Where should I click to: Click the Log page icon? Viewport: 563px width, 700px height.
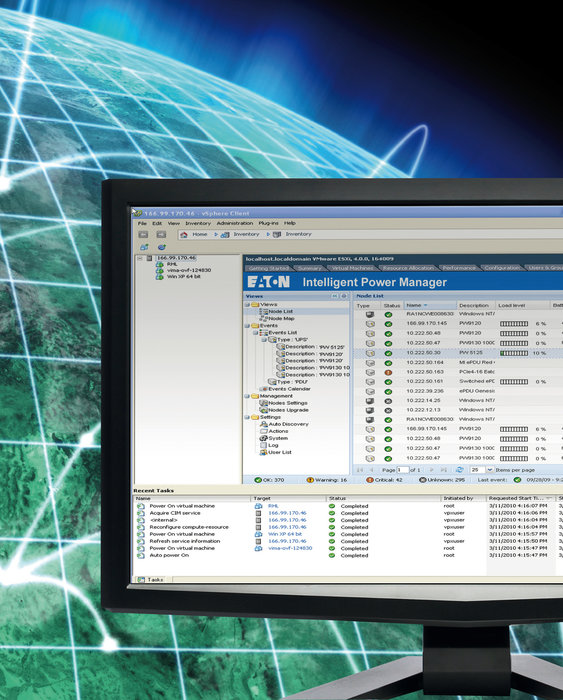point(263,445)
